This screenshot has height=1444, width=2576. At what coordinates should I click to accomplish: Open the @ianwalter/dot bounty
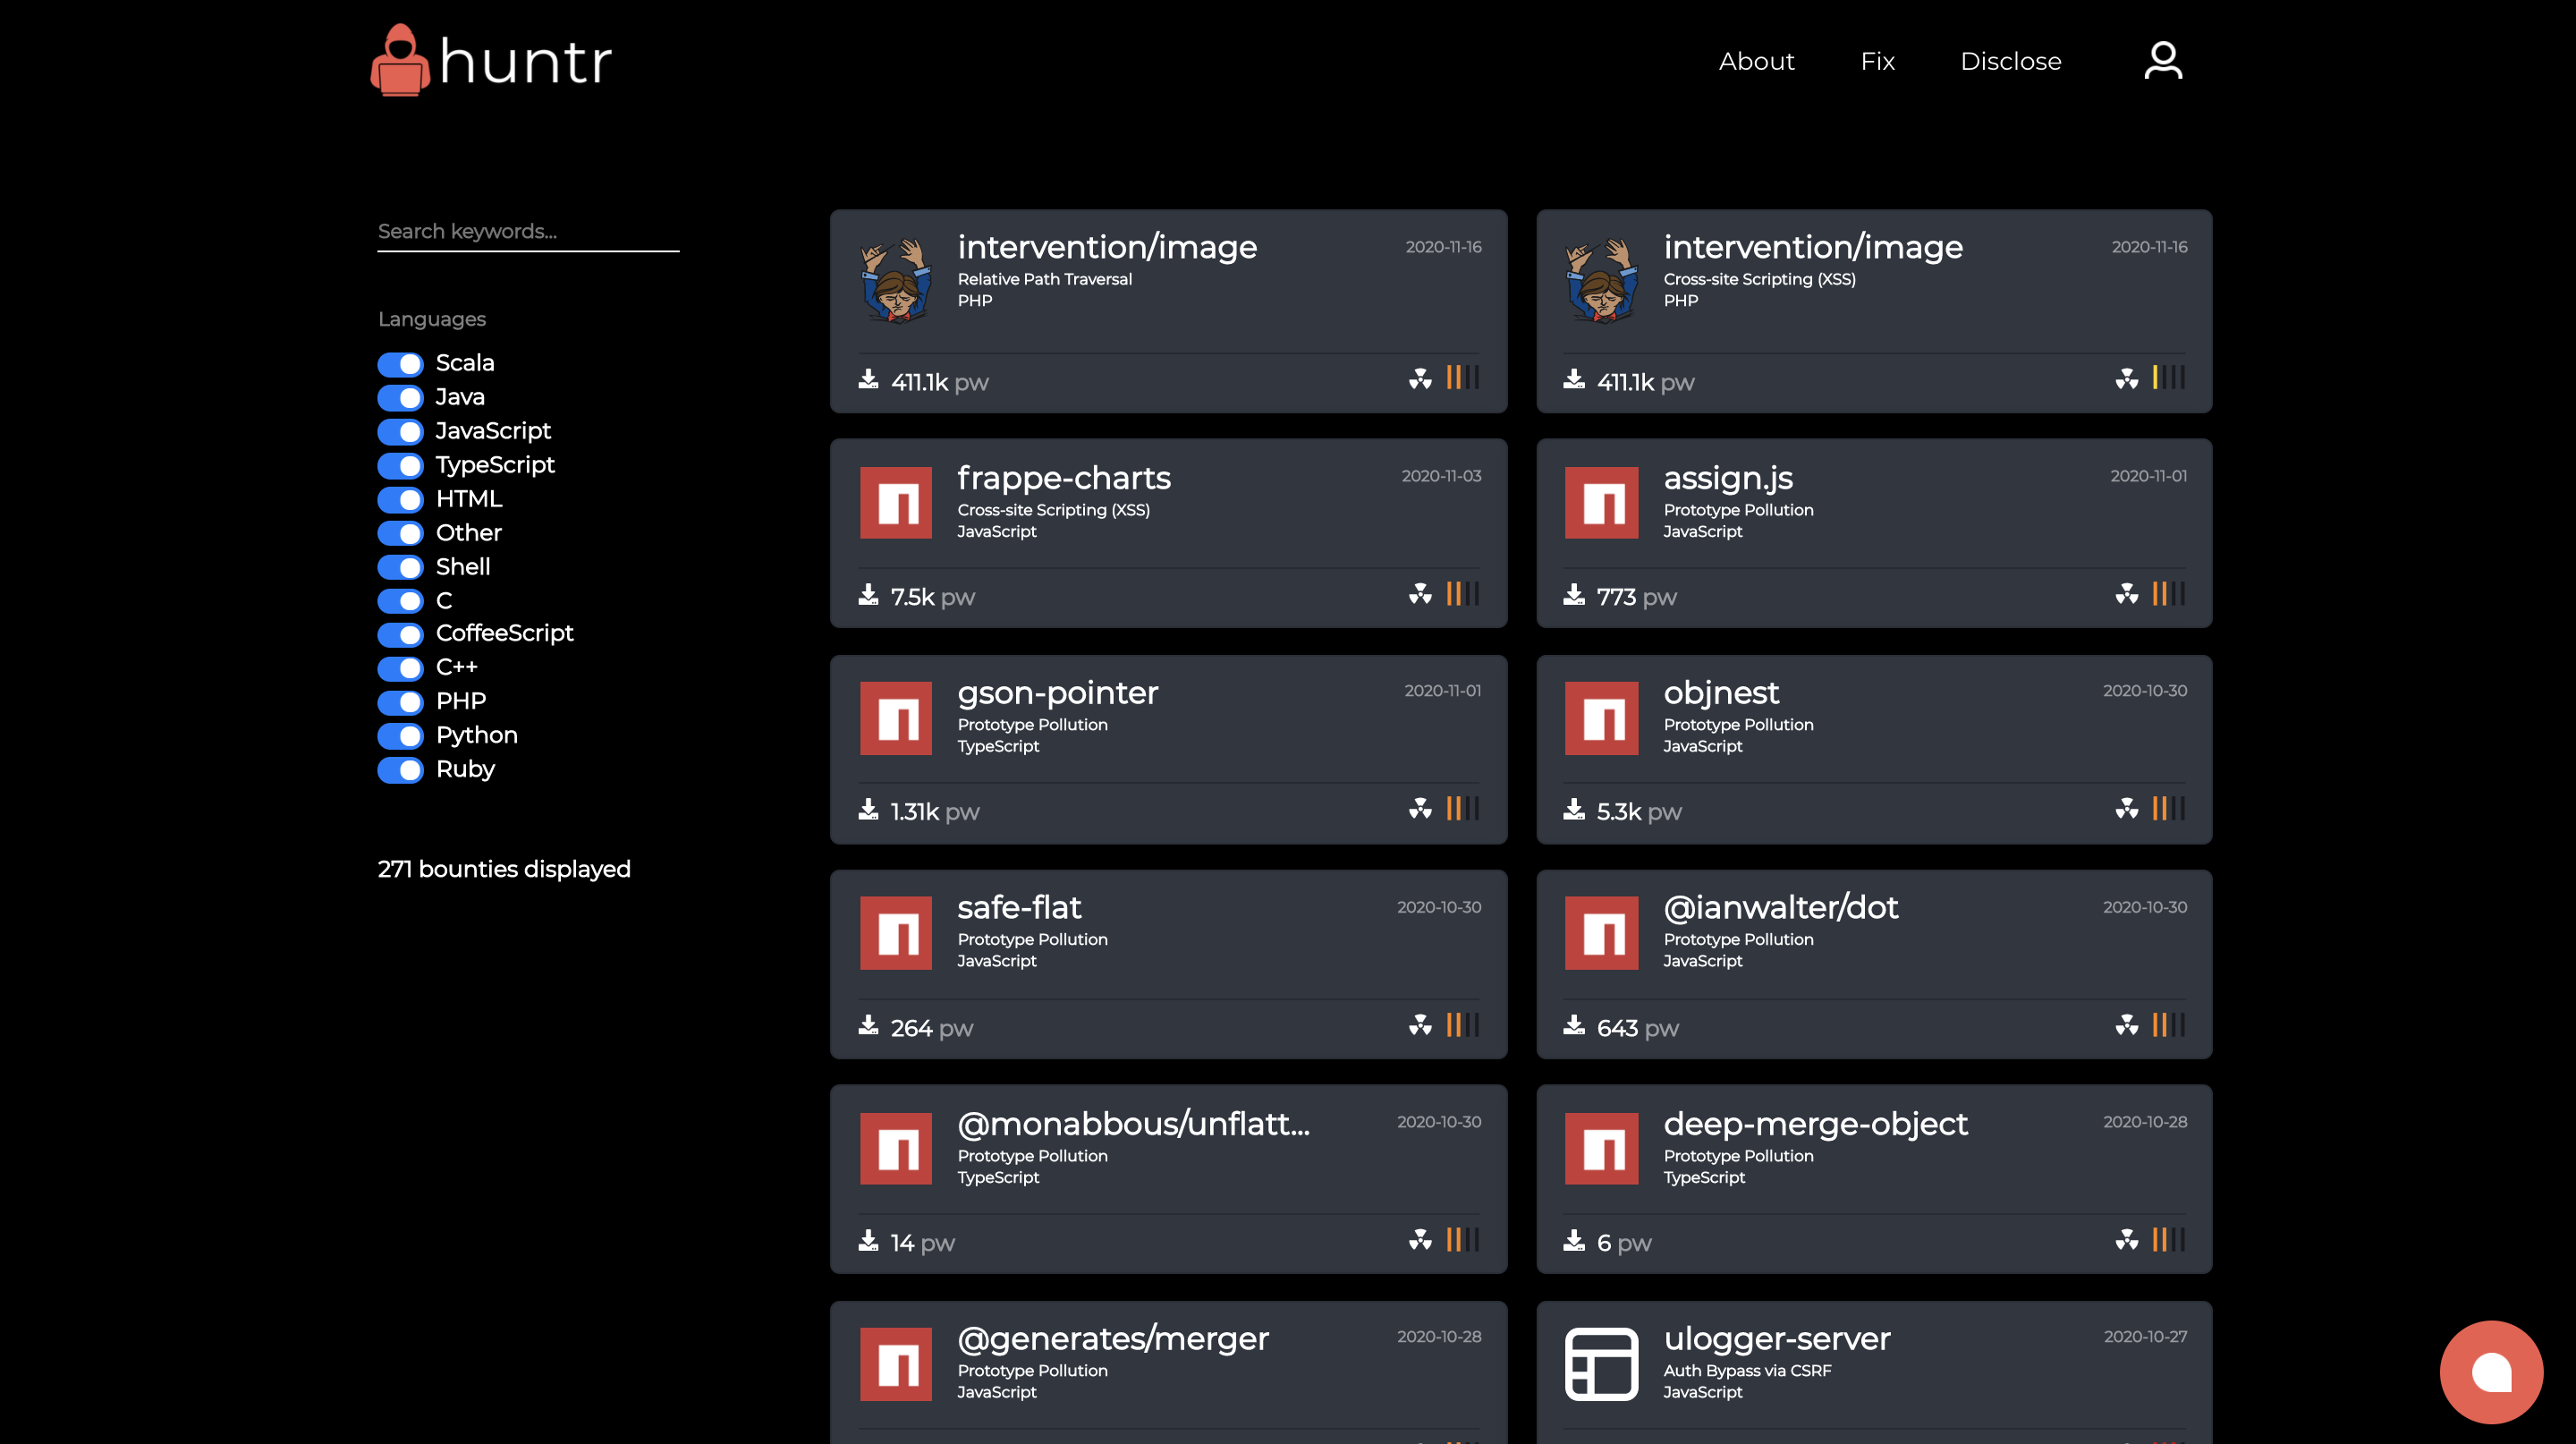(x=1780, y=908)
